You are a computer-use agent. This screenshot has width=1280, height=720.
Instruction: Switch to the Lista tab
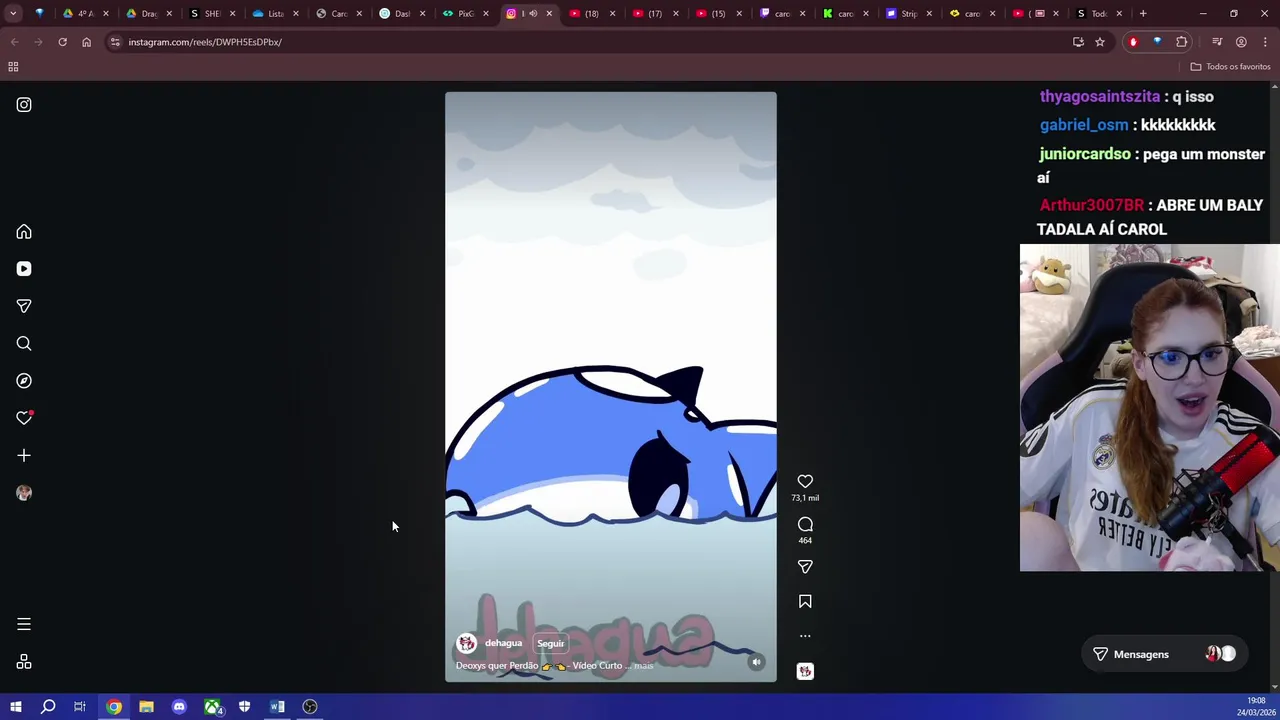275,14
